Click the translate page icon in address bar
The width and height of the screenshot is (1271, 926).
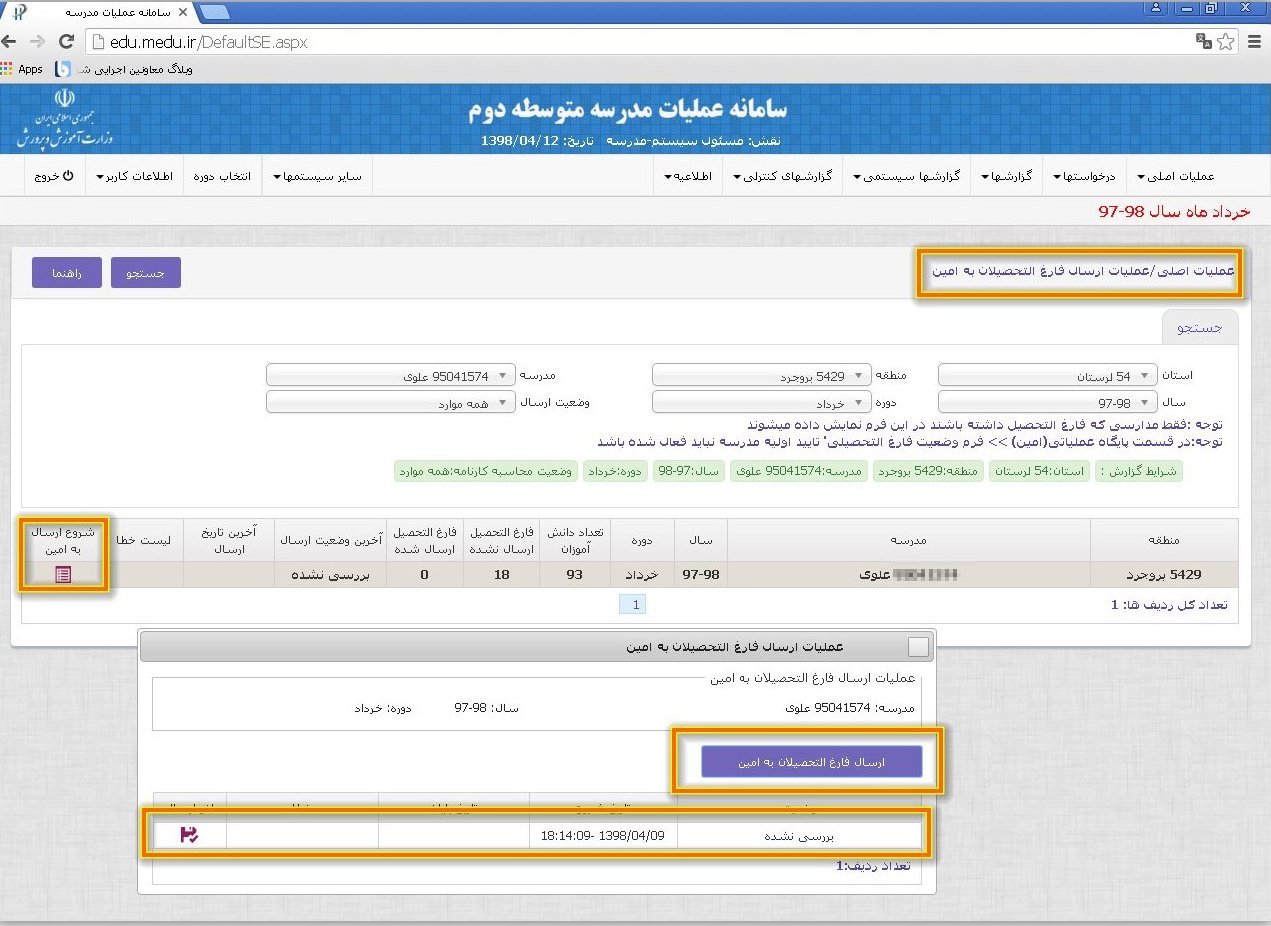coord(1204,42)
